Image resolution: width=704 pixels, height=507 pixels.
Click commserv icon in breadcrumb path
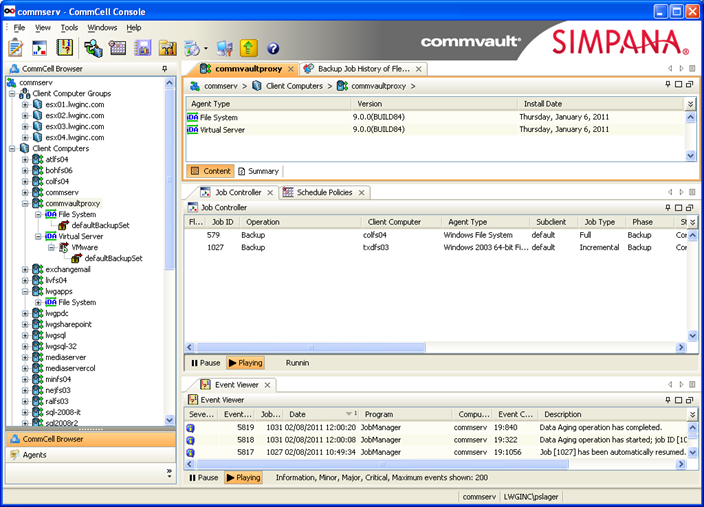click(195, 86)
